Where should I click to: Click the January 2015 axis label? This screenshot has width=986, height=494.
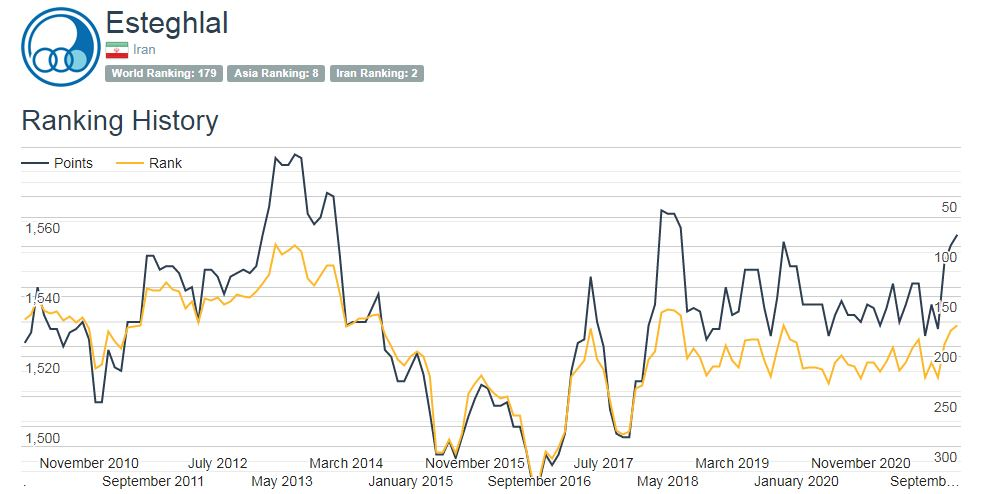point(410,481)
